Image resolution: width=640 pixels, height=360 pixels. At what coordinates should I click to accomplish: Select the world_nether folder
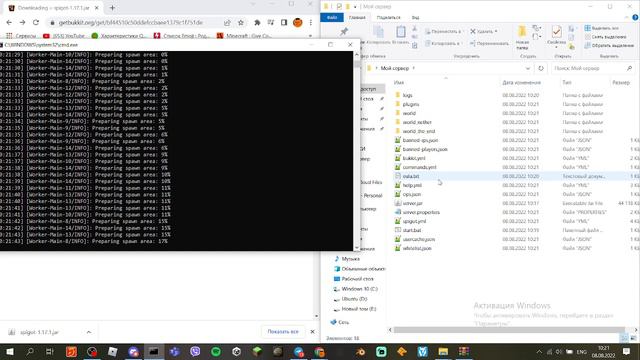(x=417, y=122)
